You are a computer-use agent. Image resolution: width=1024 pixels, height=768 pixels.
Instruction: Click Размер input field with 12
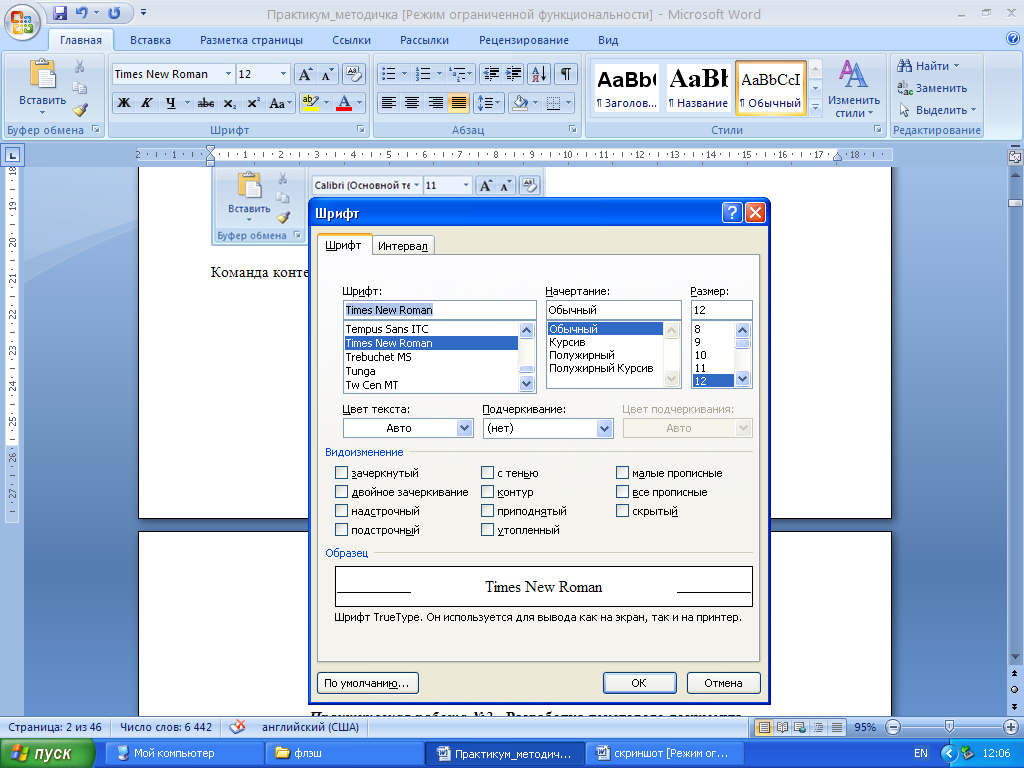tap(721, 310)
